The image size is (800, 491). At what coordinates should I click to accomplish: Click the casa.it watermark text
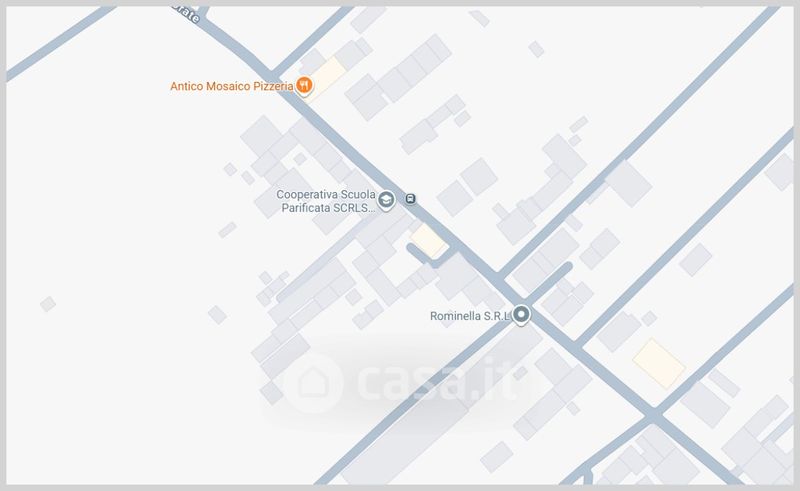(437, 380)
